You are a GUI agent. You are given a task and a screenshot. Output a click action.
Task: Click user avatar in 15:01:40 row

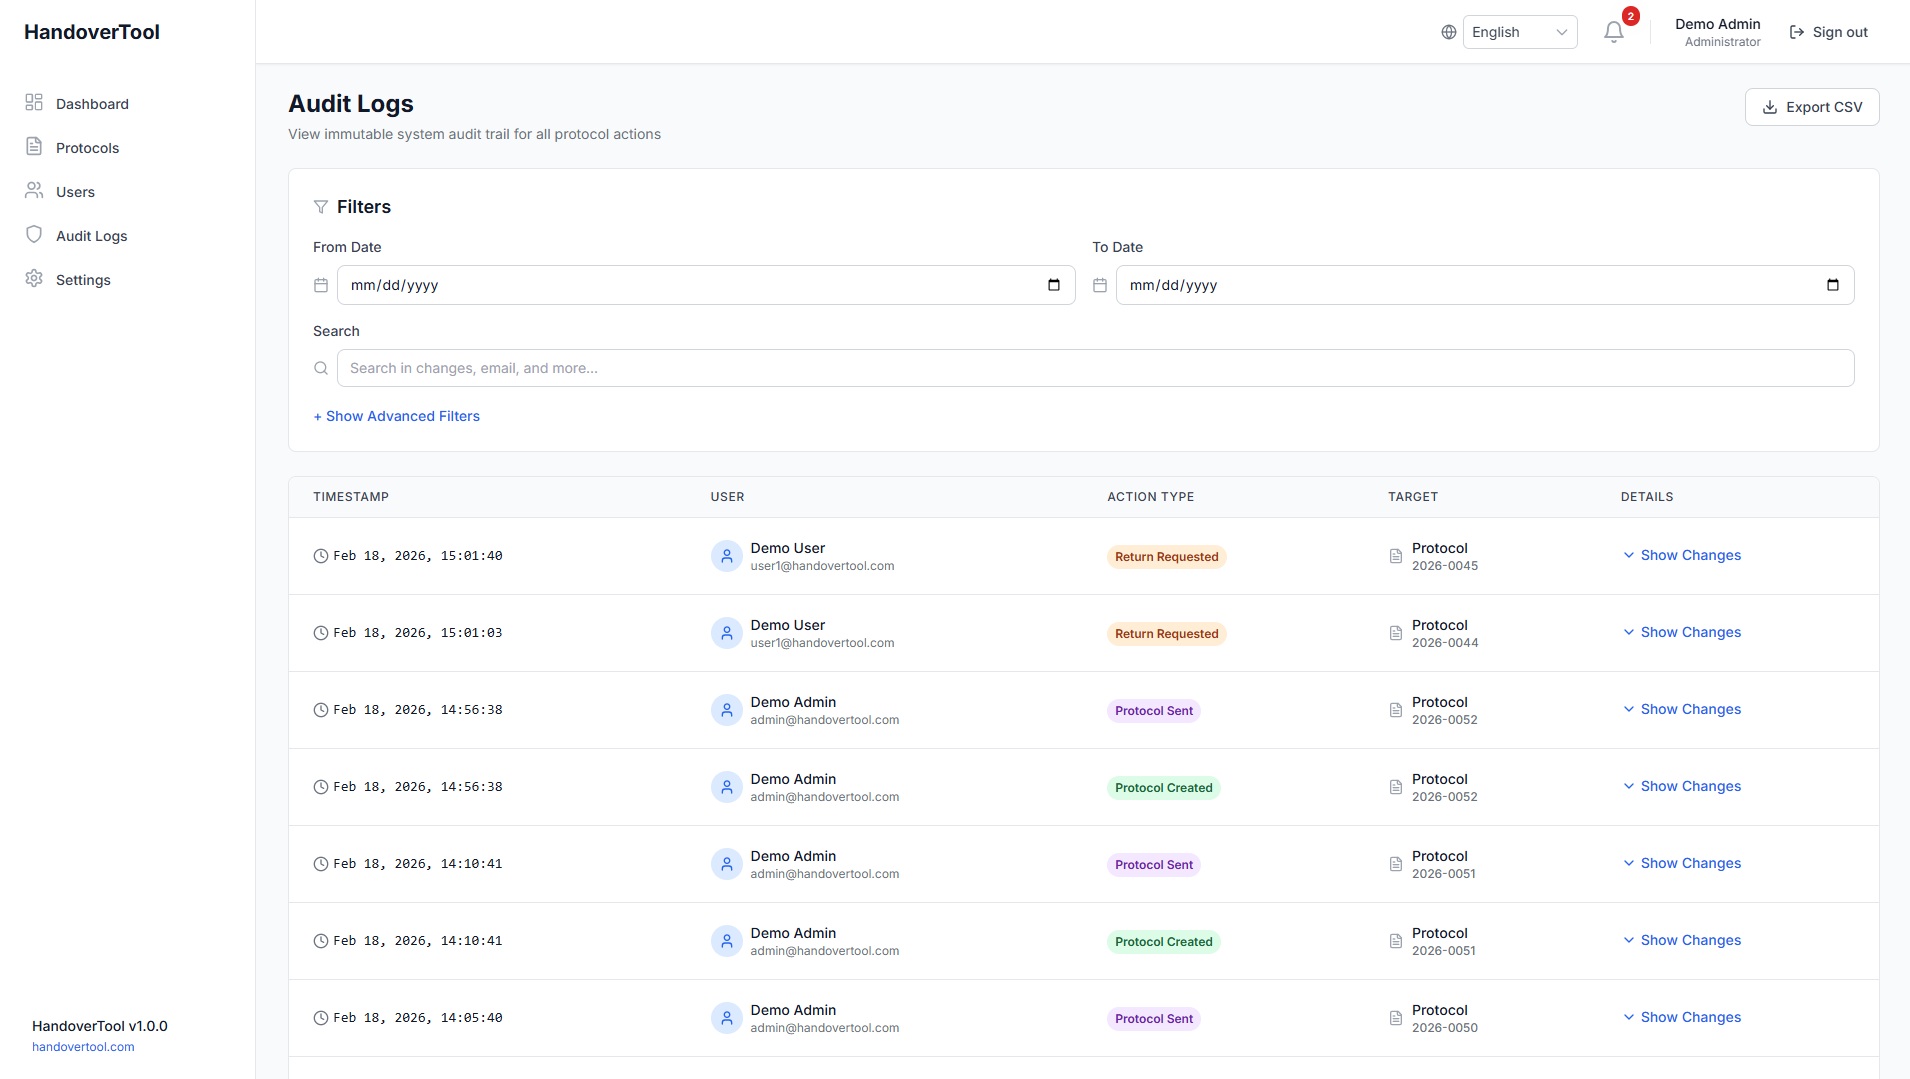coord(726,556)
